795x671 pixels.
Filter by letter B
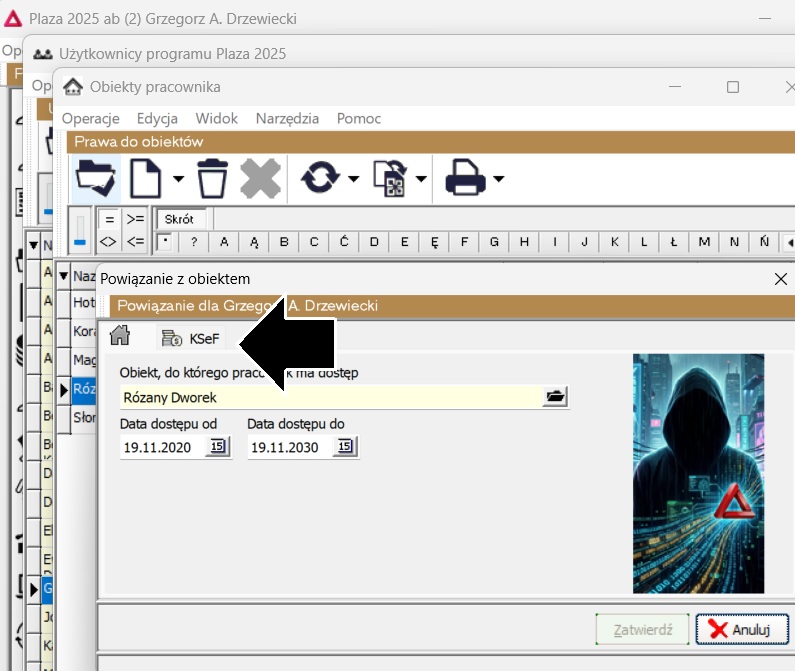coord(284,242)
